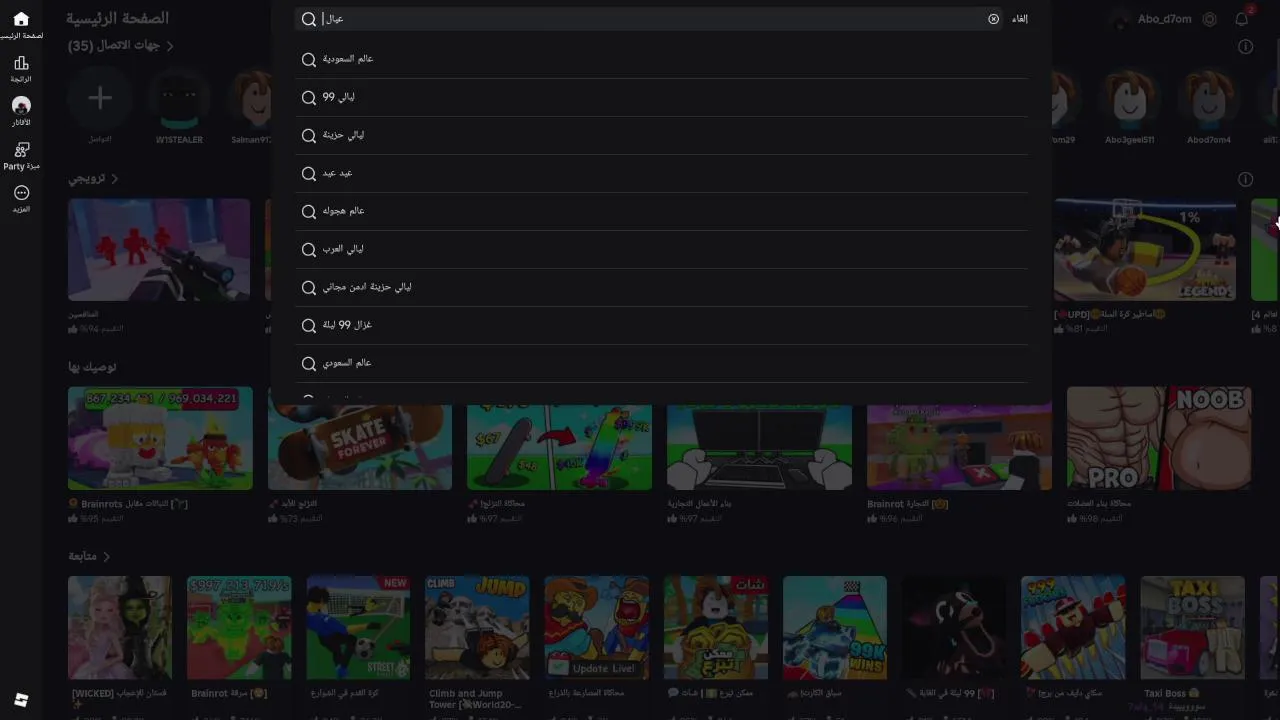The image size is (1280, 720).
Task: Open Abod7om4 friend avatar
Action: coord(1209,98)
